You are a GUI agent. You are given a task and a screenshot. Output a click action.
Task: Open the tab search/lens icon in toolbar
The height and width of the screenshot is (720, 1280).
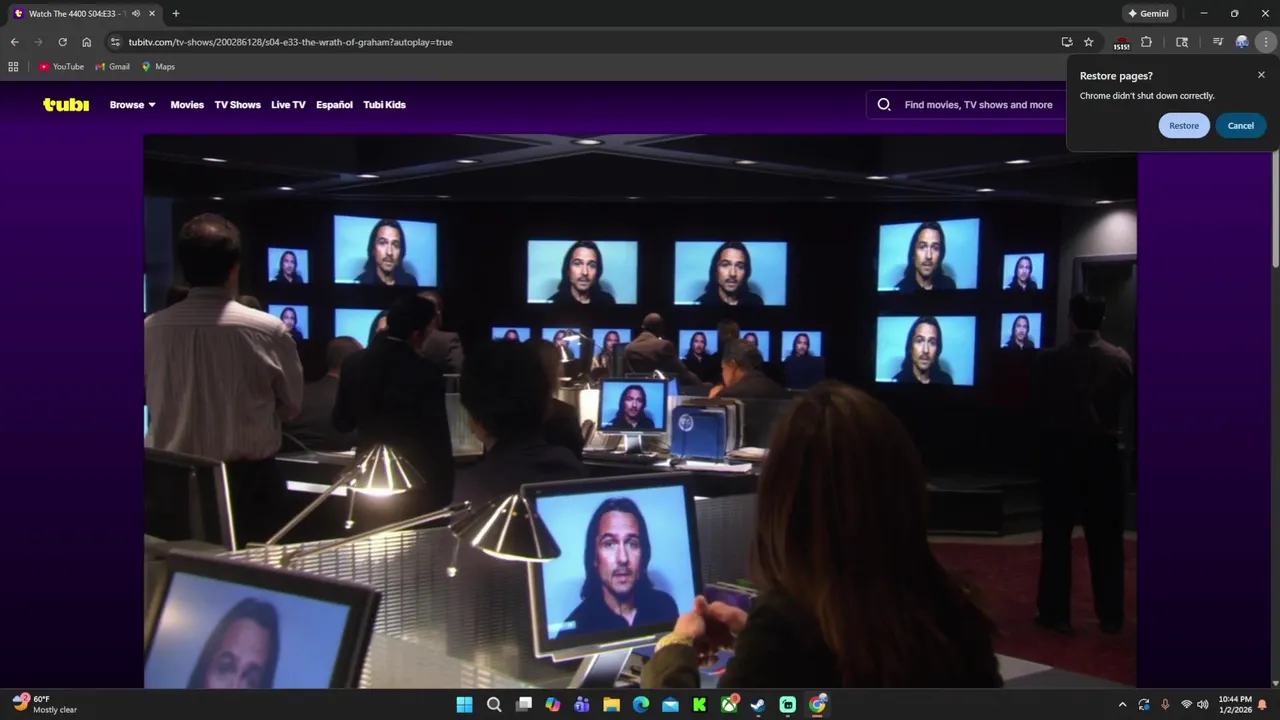1182,42
